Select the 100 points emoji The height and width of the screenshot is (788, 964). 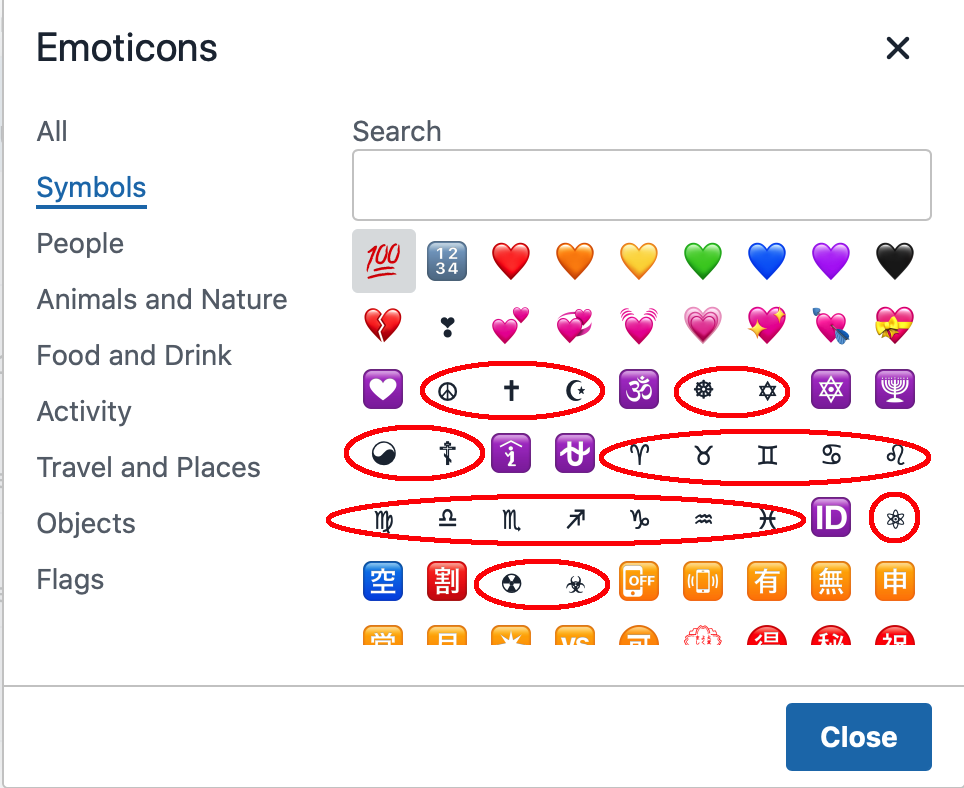383,260
